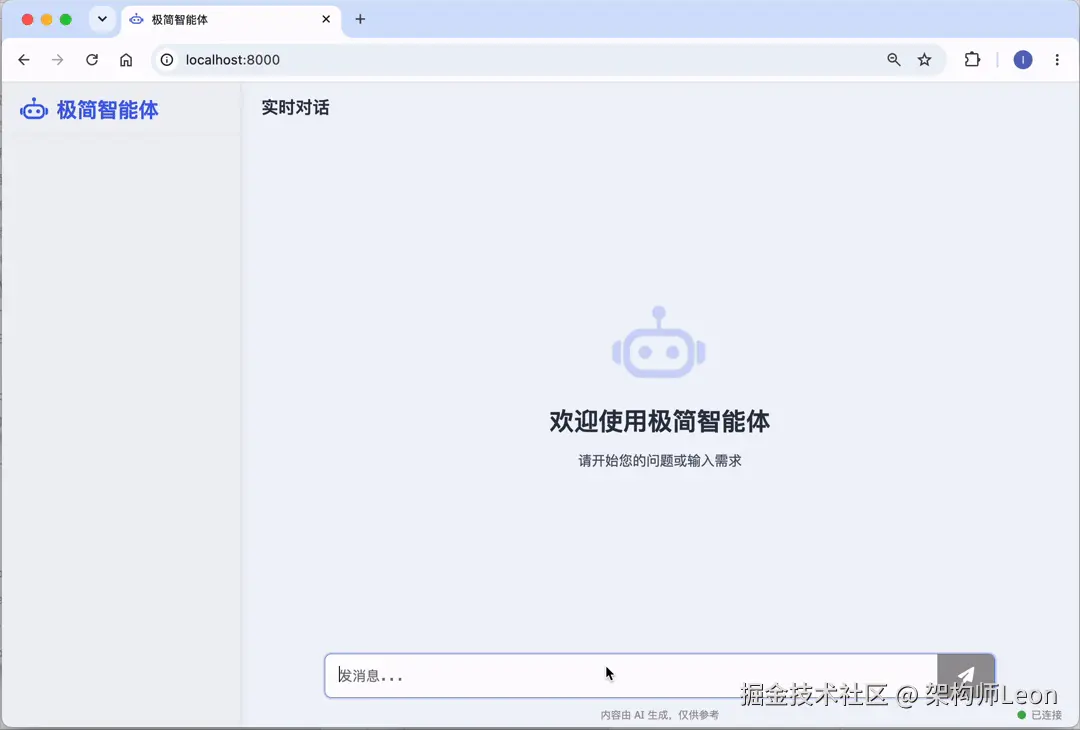Click the 请开始您的问题或输入需求 text
The width and height of the screenshot is (1080, 730).
tap(659, 461)
